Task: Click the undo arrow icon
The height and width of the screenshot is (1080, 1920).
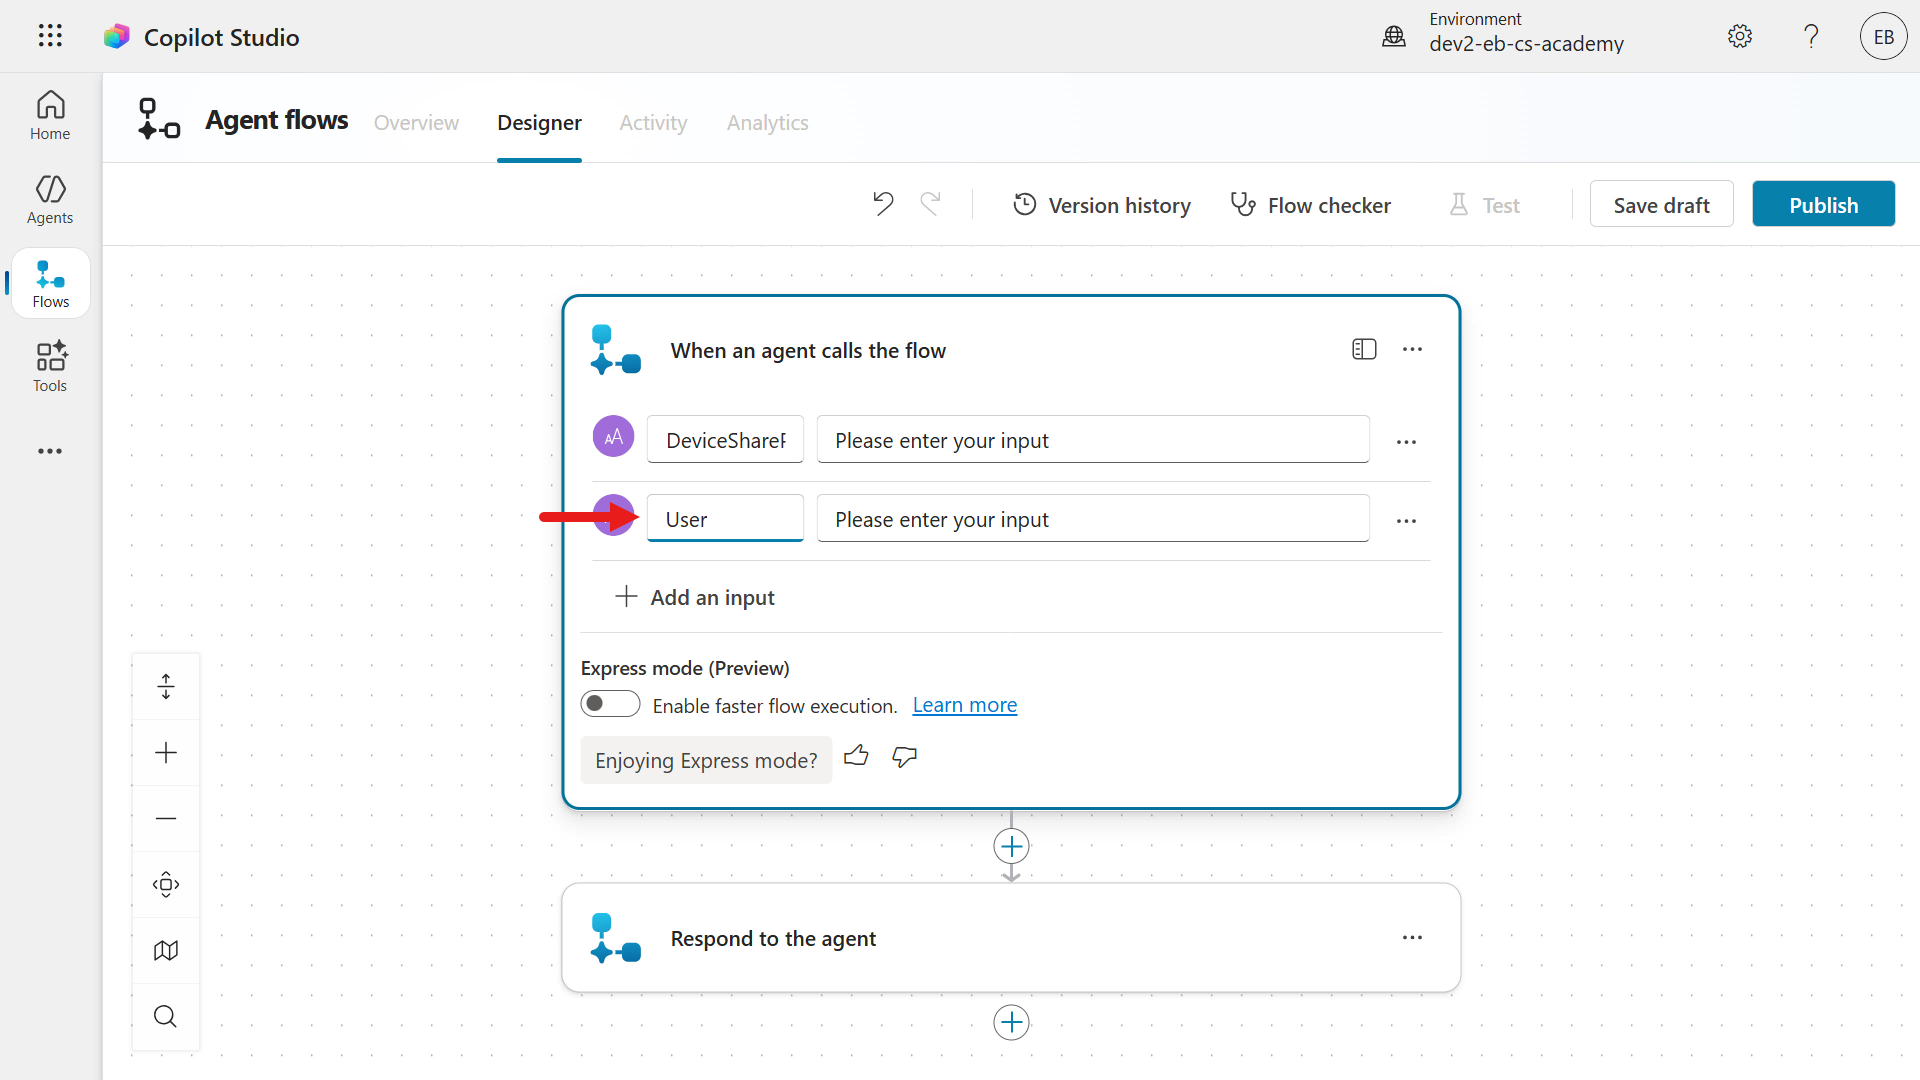Action: [882, 204]
